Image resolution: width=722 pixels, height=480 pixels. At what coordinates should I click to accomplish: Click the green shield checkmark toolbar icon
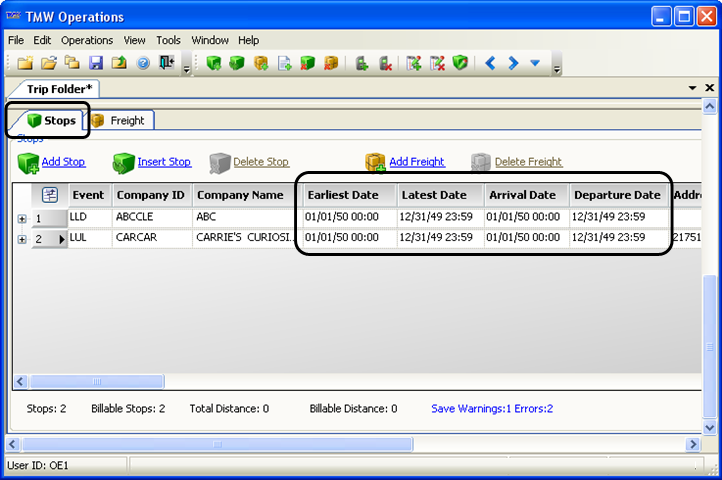click(460, 64)
